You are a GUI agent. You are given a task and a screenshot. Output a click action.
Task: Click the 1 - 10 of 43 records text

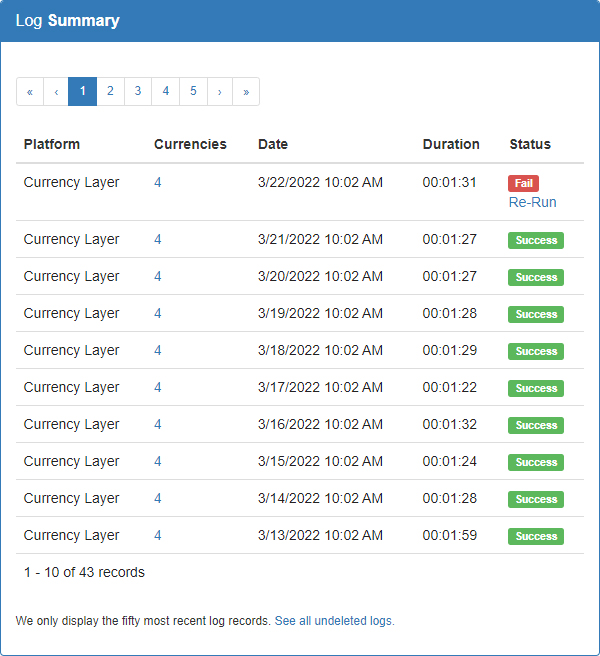84,572
